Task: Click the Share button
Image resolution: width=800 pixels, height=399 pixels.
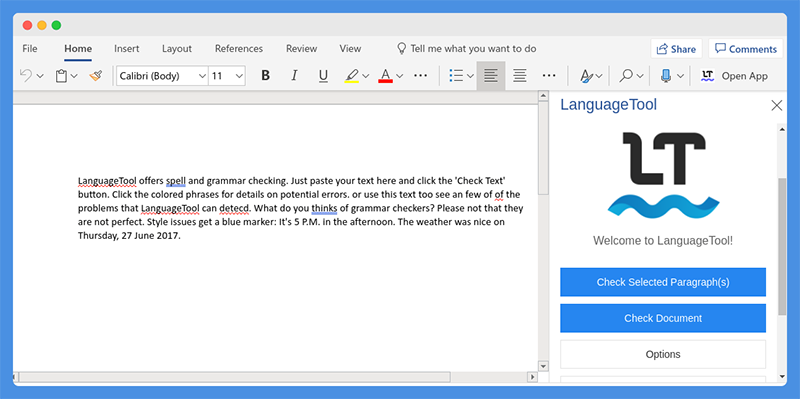Action: (x=677, y=49)
